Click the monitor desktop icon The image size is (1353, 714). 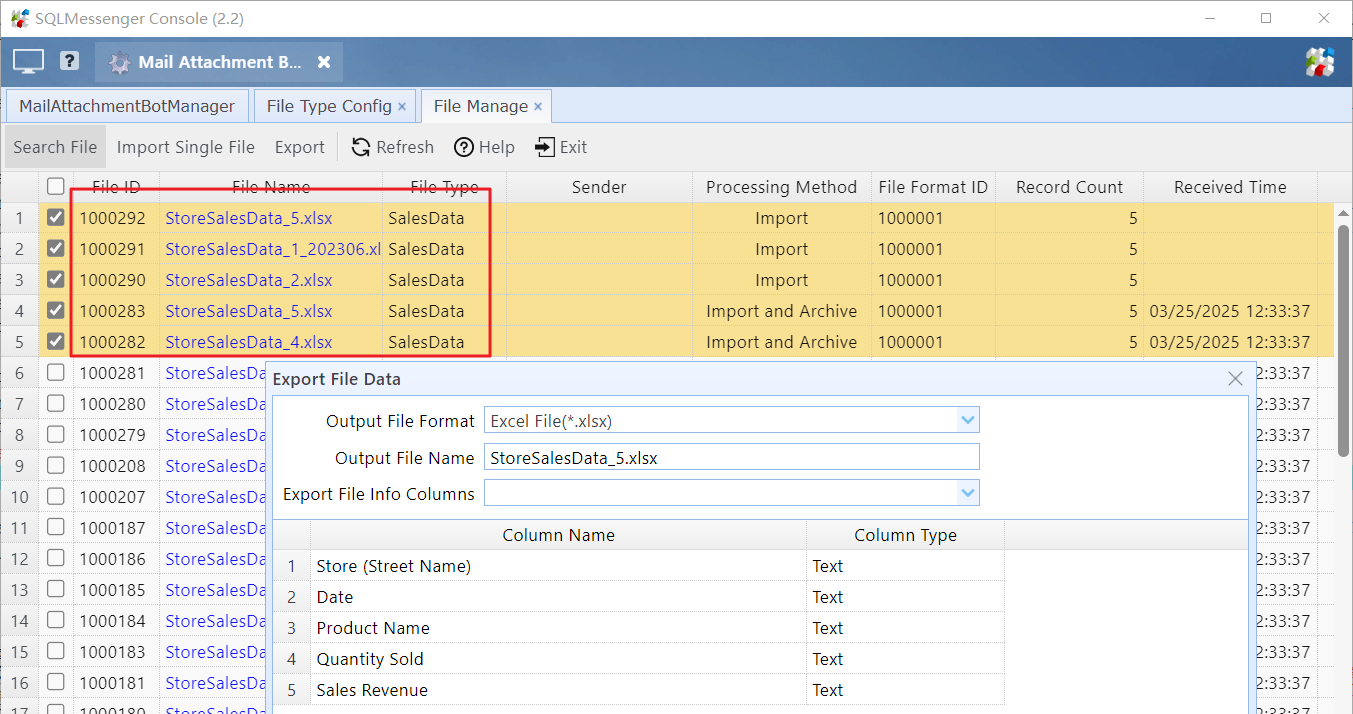[x=28, y=62]
